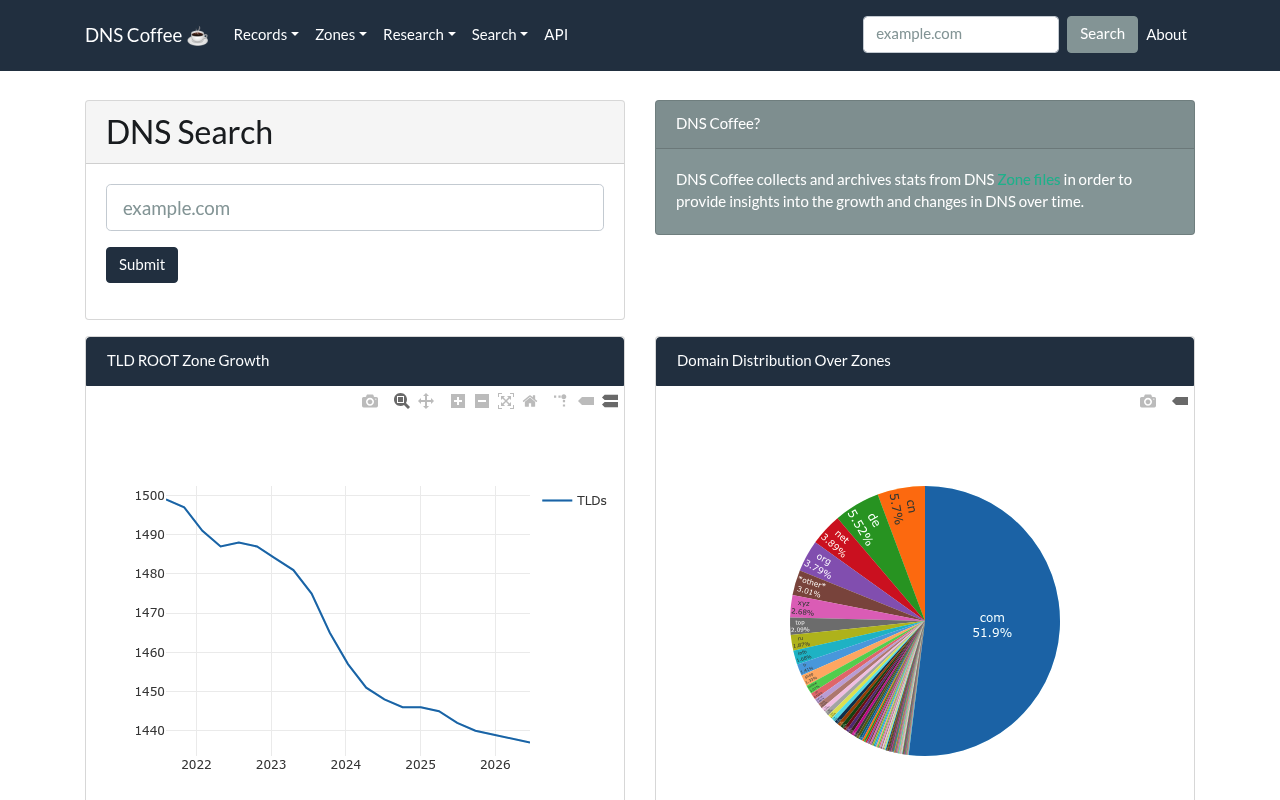This screenshot has height=800, width=1280.
Task: Submit the DNS Search form
Action: (142, 265)
